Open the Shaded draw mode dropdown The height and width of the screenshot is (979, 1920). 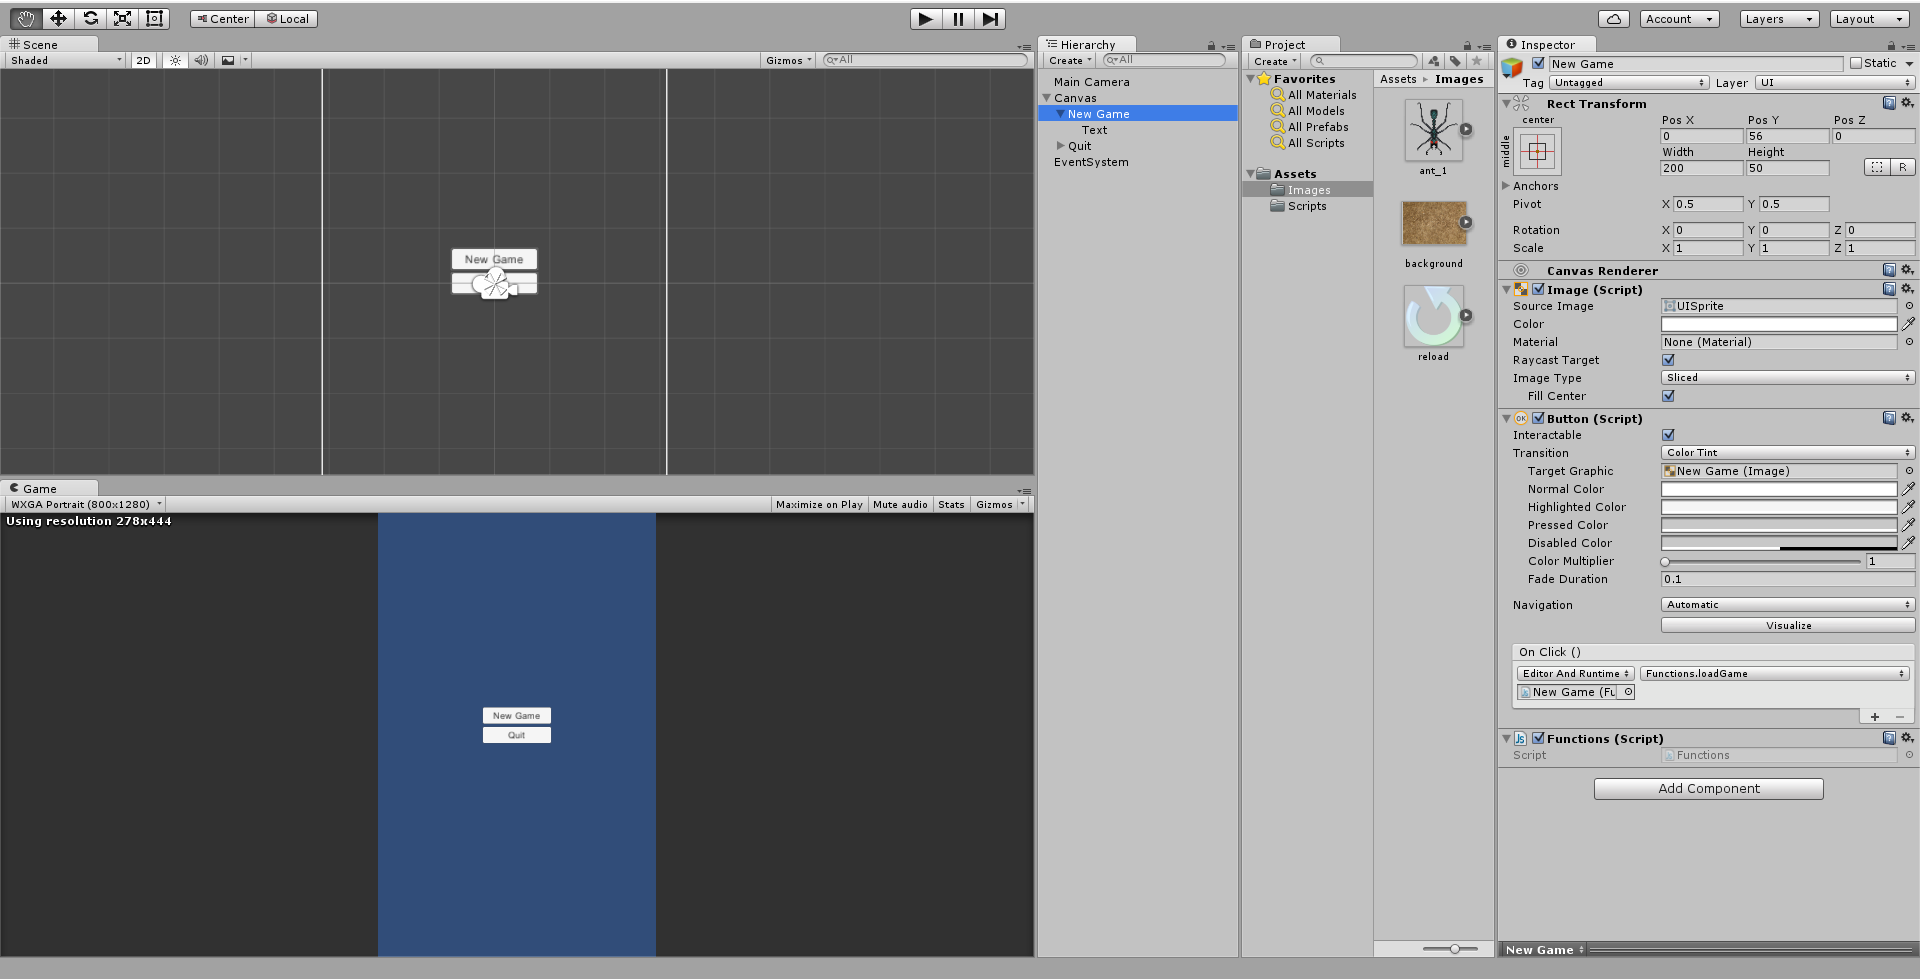point(62,60)
